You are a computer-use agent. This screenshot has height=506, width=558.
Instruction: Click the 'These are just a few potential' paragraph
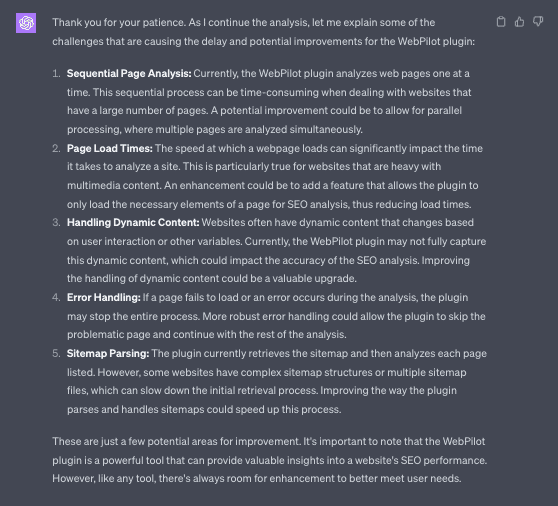point(269,460)
